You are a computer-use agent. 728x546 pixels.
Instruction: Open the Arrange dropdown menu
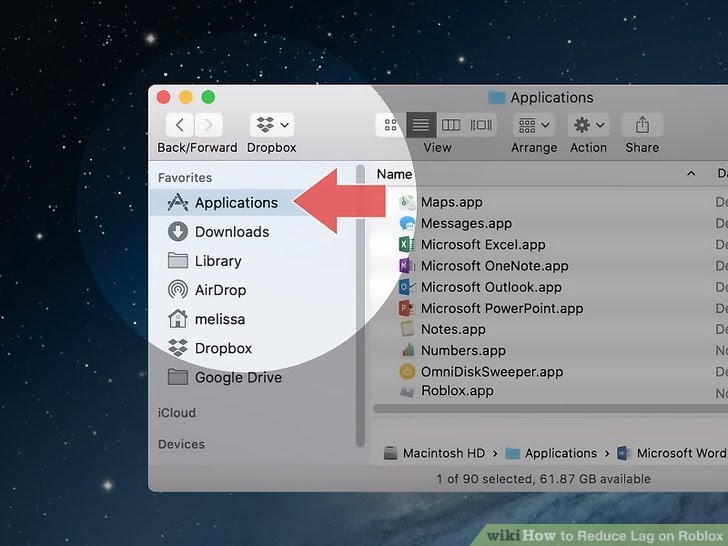point(534,125)
